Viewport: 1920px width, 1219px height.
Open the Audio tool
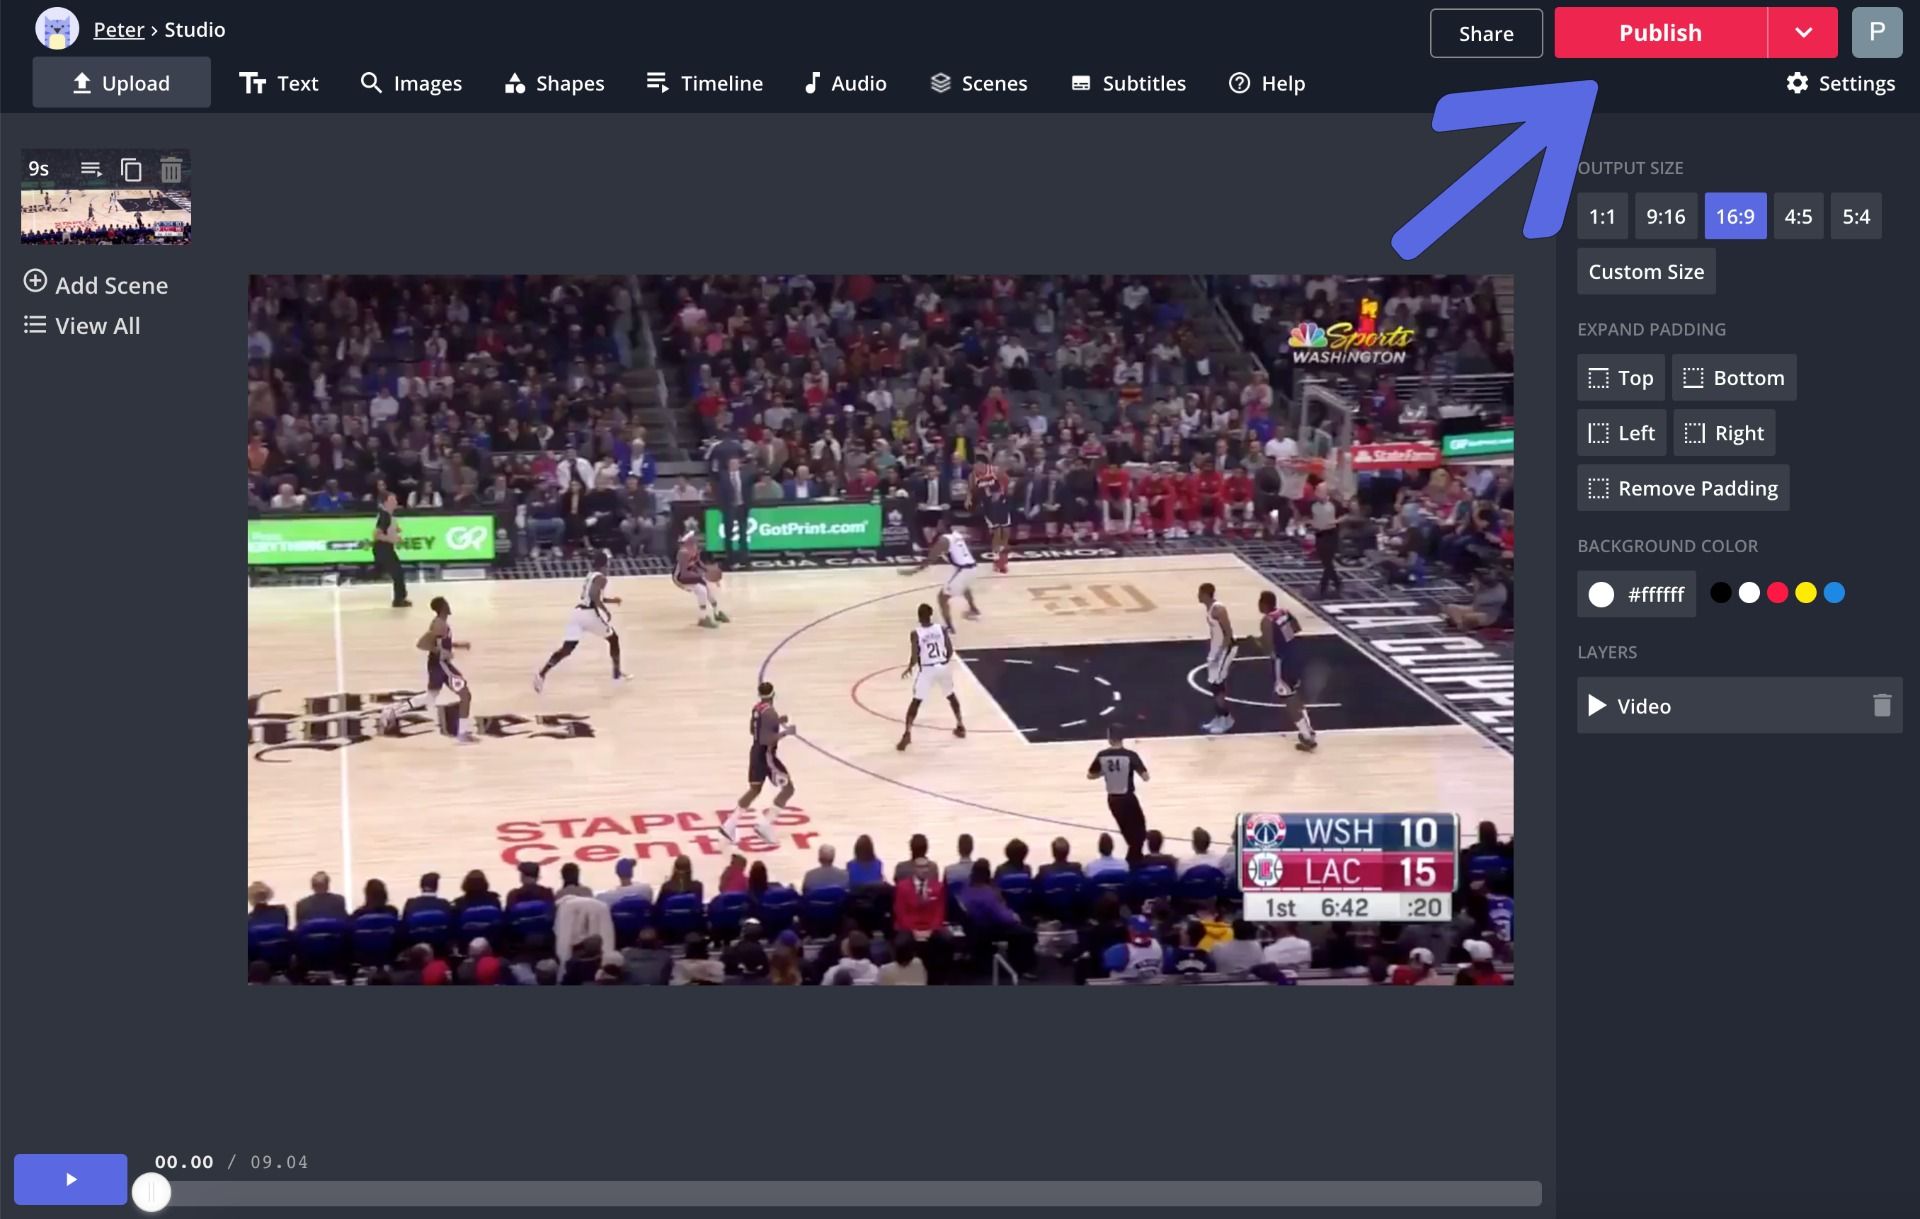point(845,83)
